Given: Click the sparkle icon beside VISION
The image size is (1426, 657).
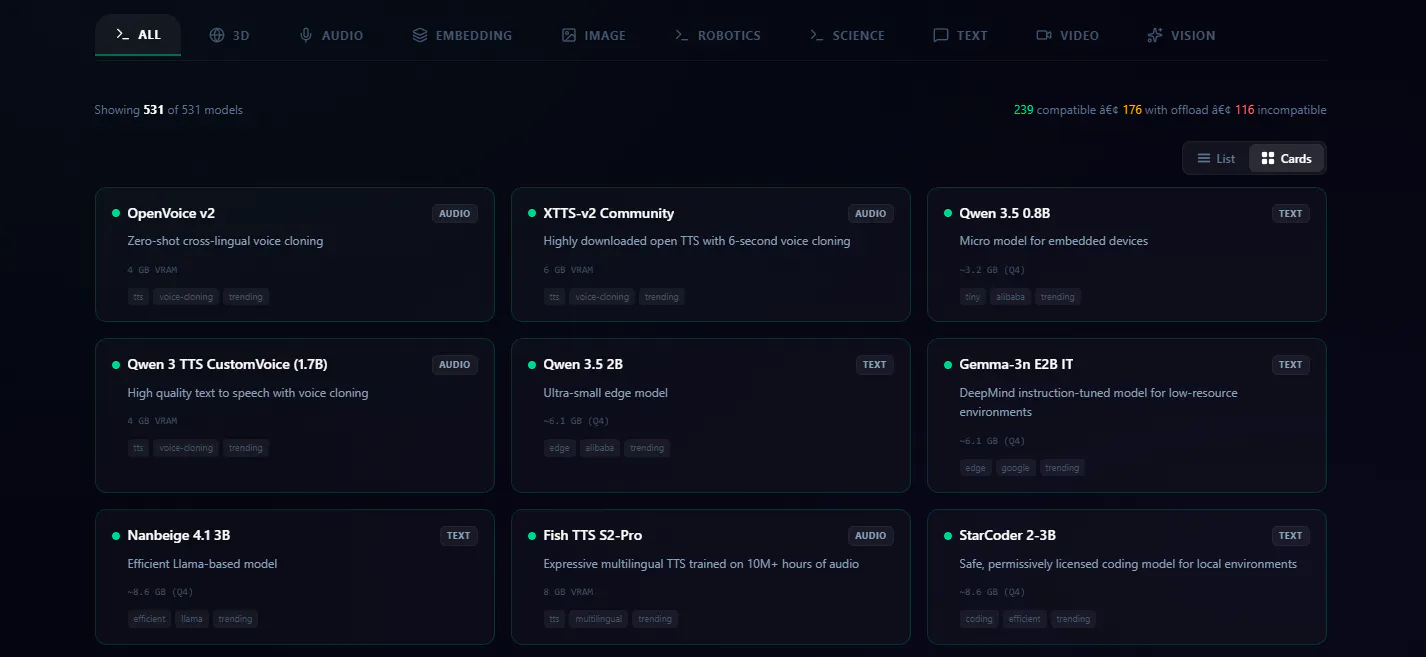Looking at the screenshot, I should [1155, 35].
